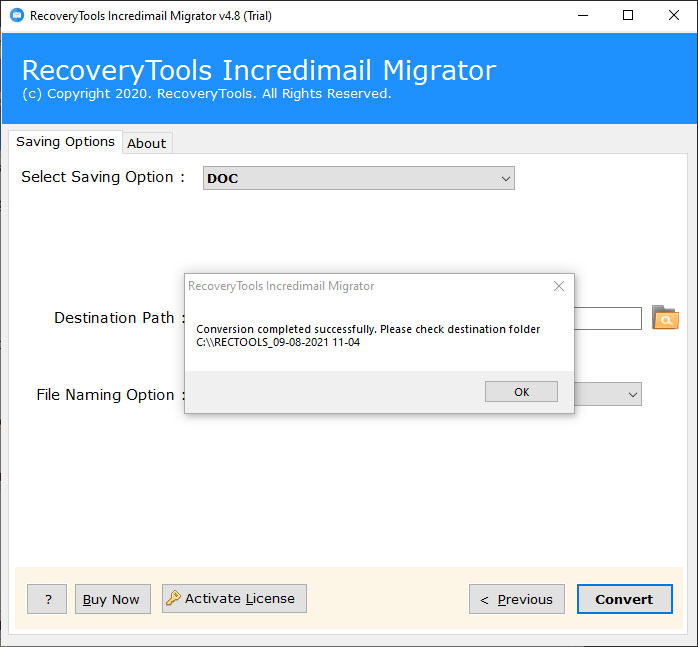This screenshot has width=698, height=647.
Task: Click the 'Select Saving Option :' label
Action: pyautogui.click(x=103, y=177)
